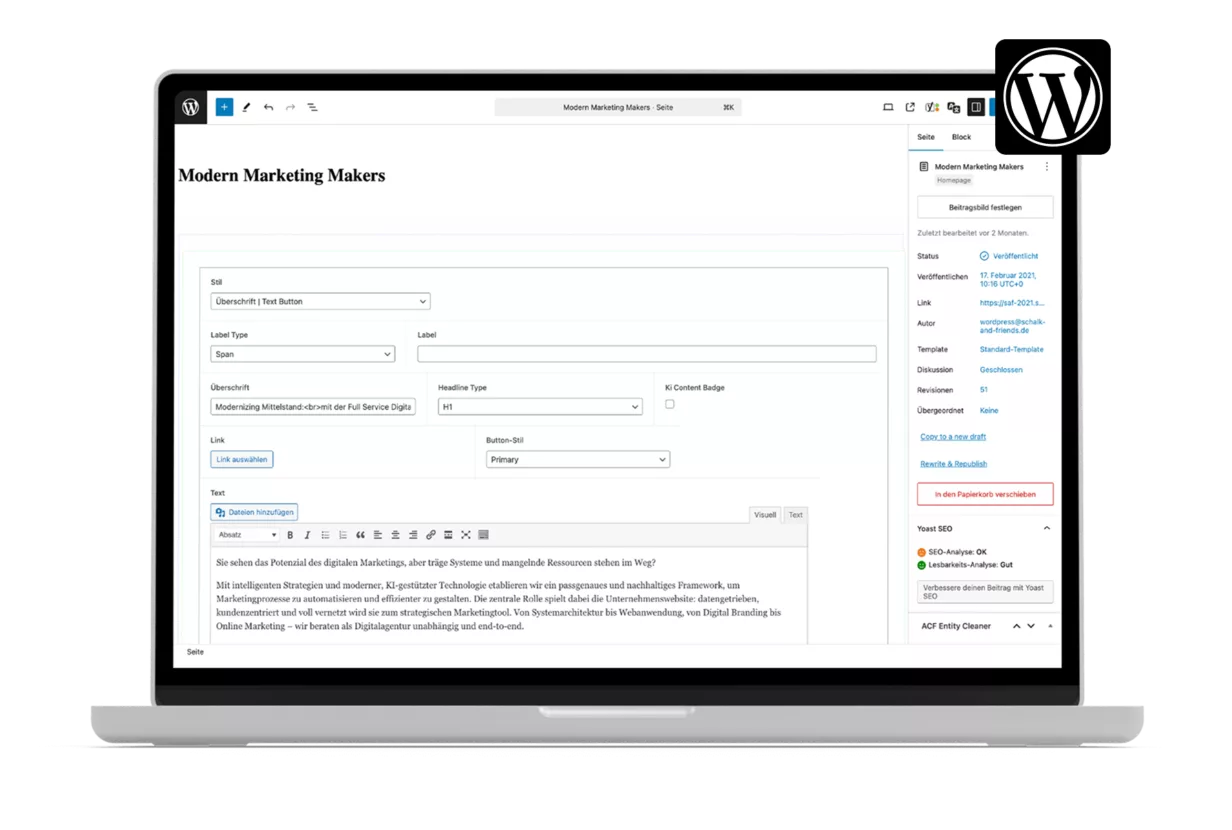The width and height of the screenshot is (1232, 830).
Task: Move ACF Entity Cleaner panel up
Action: click(1017, 626)
